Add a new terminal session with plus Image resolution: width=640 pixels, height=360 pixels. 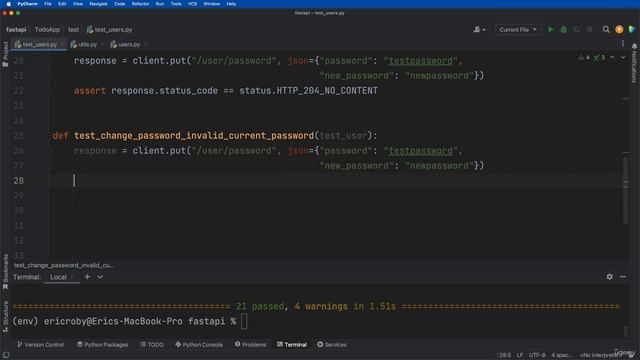point(87,277)
